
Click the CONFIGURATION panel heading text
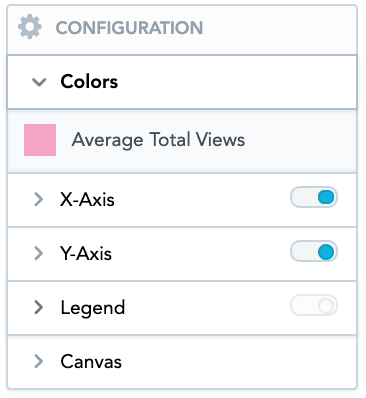click(129, 28)
